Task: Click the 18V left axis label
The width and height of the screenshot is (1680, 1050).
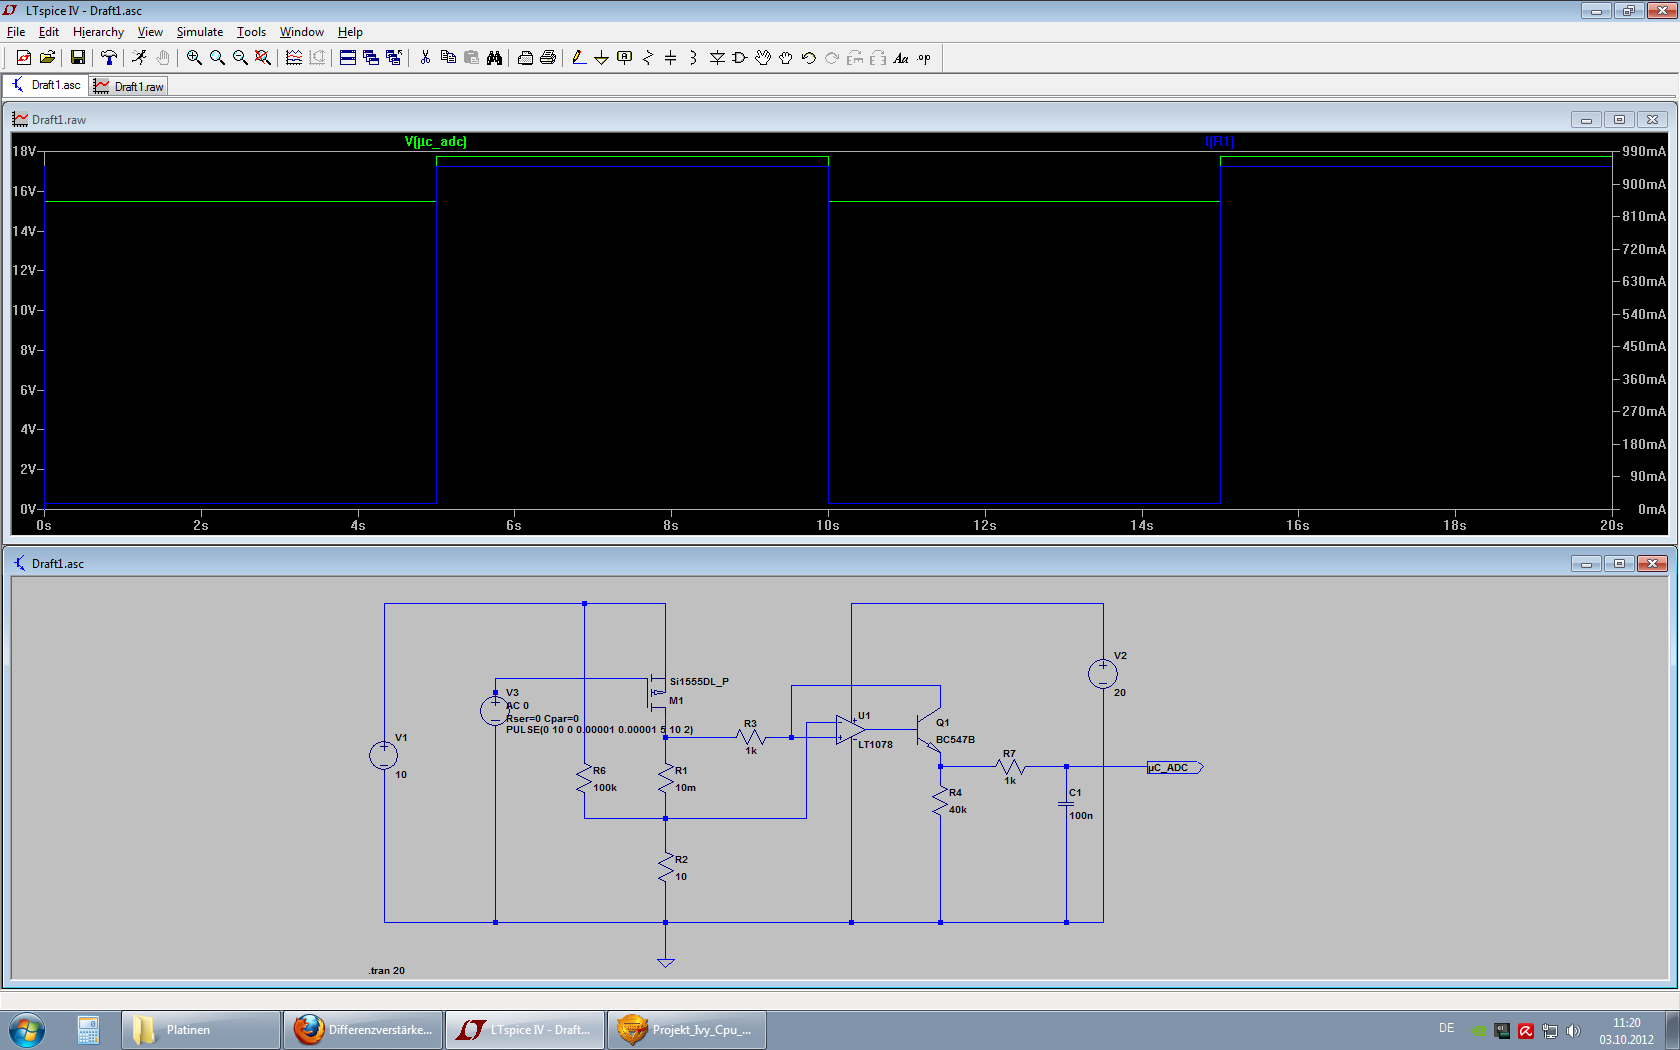Action: tap(24, 151)
